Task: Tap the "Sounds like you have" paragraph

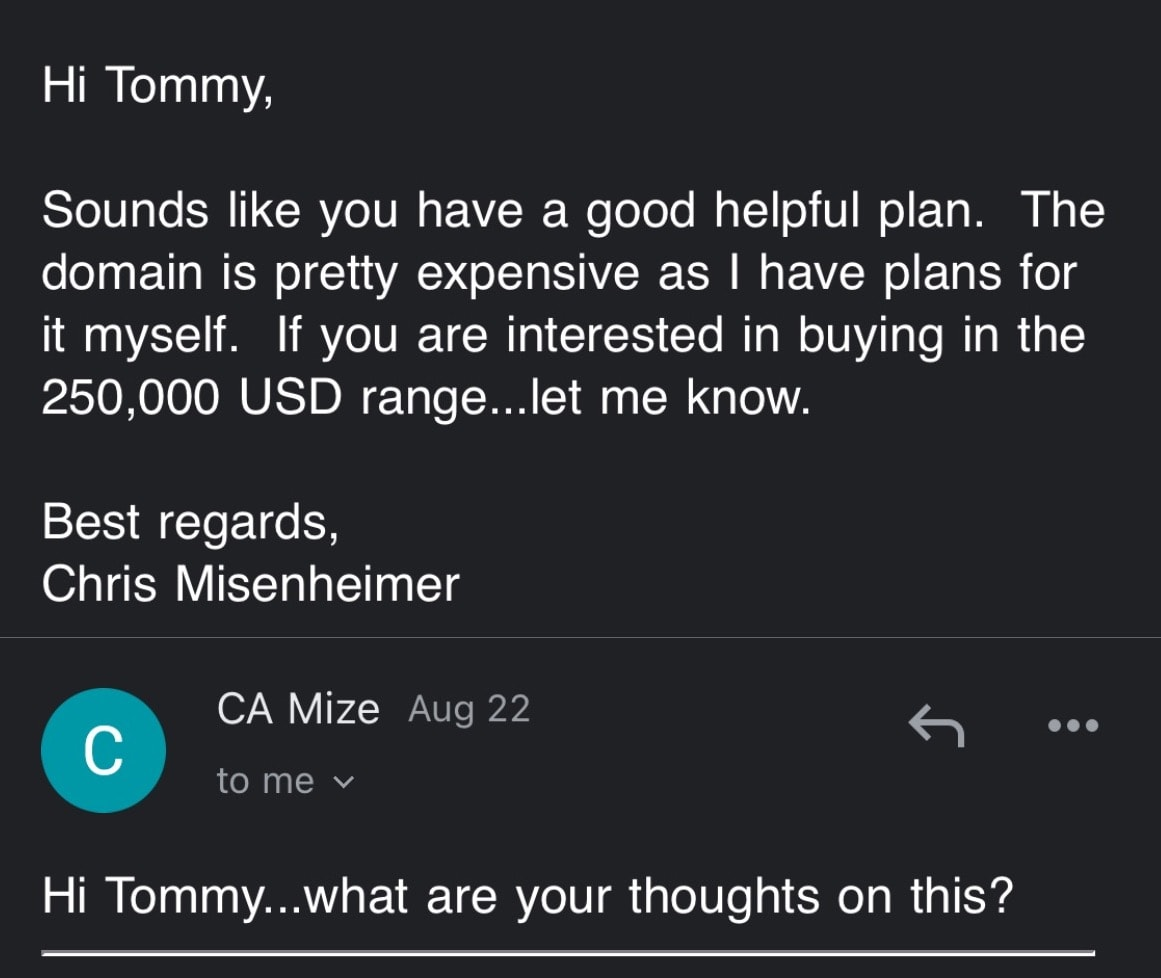Action: click(x=573, y=304)
